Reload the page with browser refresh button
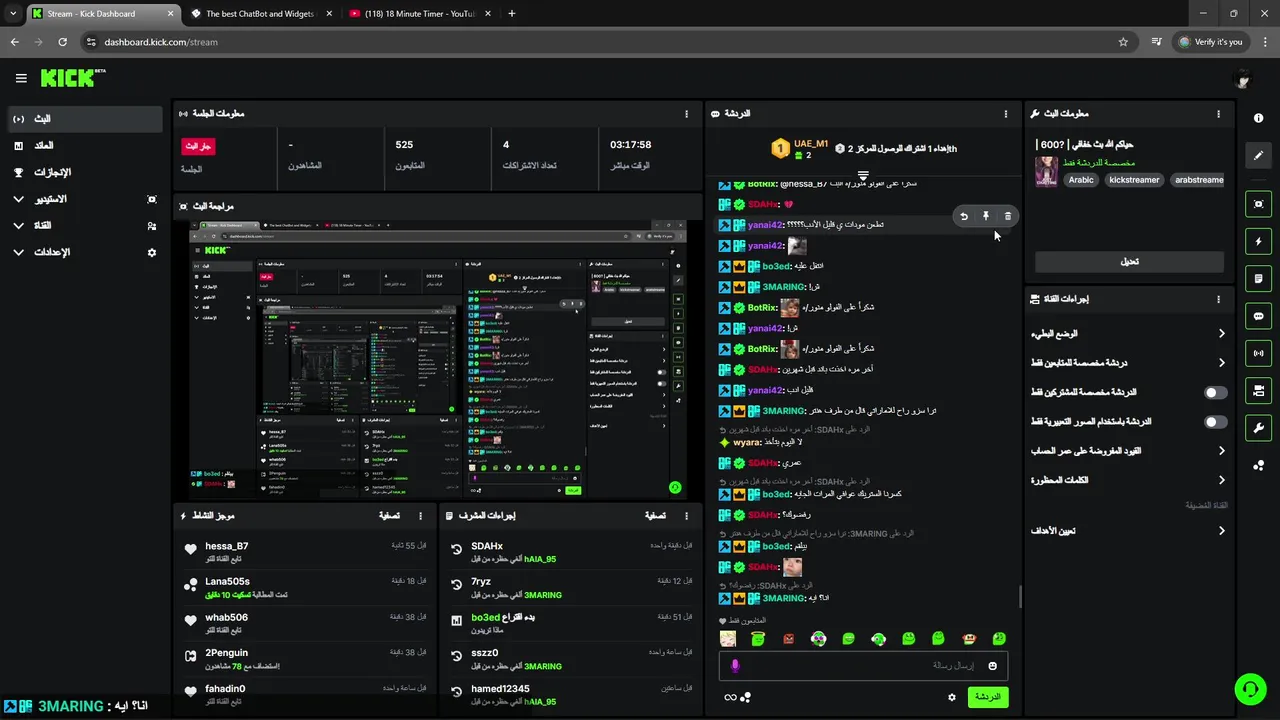Image resolution: width=1280 pixels, height=720 pixels. (62, 42)
